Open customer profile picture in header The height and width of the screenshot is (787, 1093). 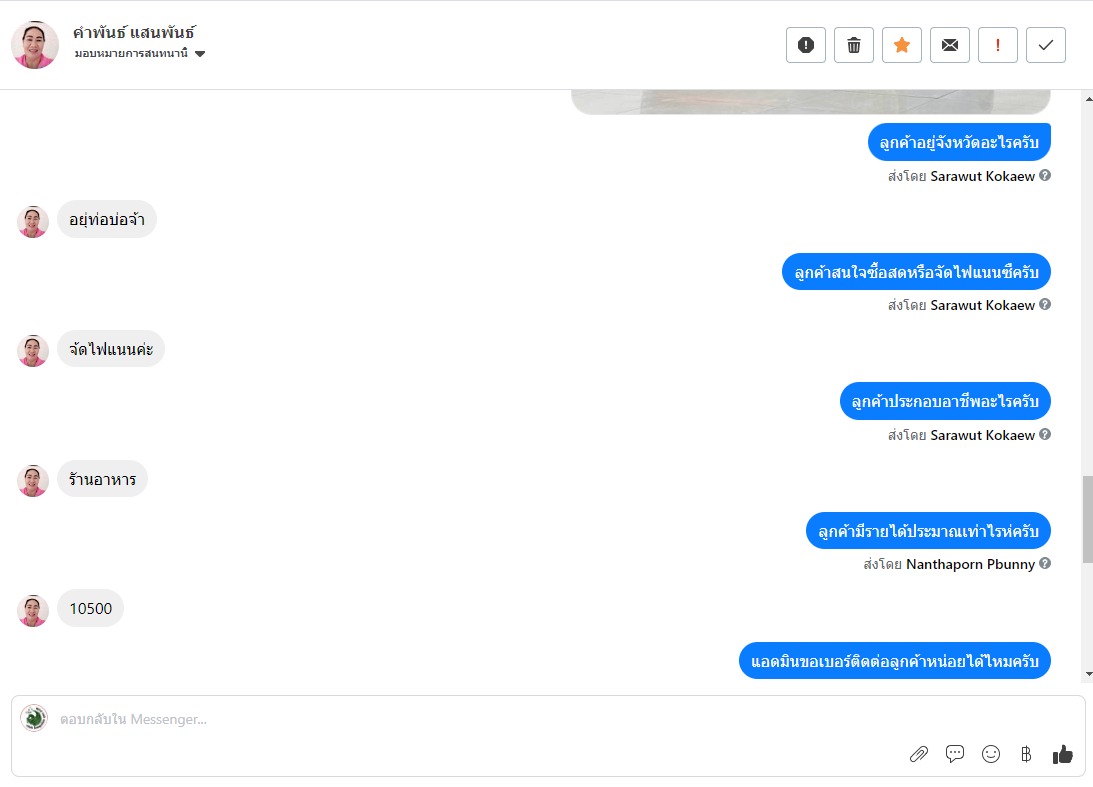tap(35, 45)
